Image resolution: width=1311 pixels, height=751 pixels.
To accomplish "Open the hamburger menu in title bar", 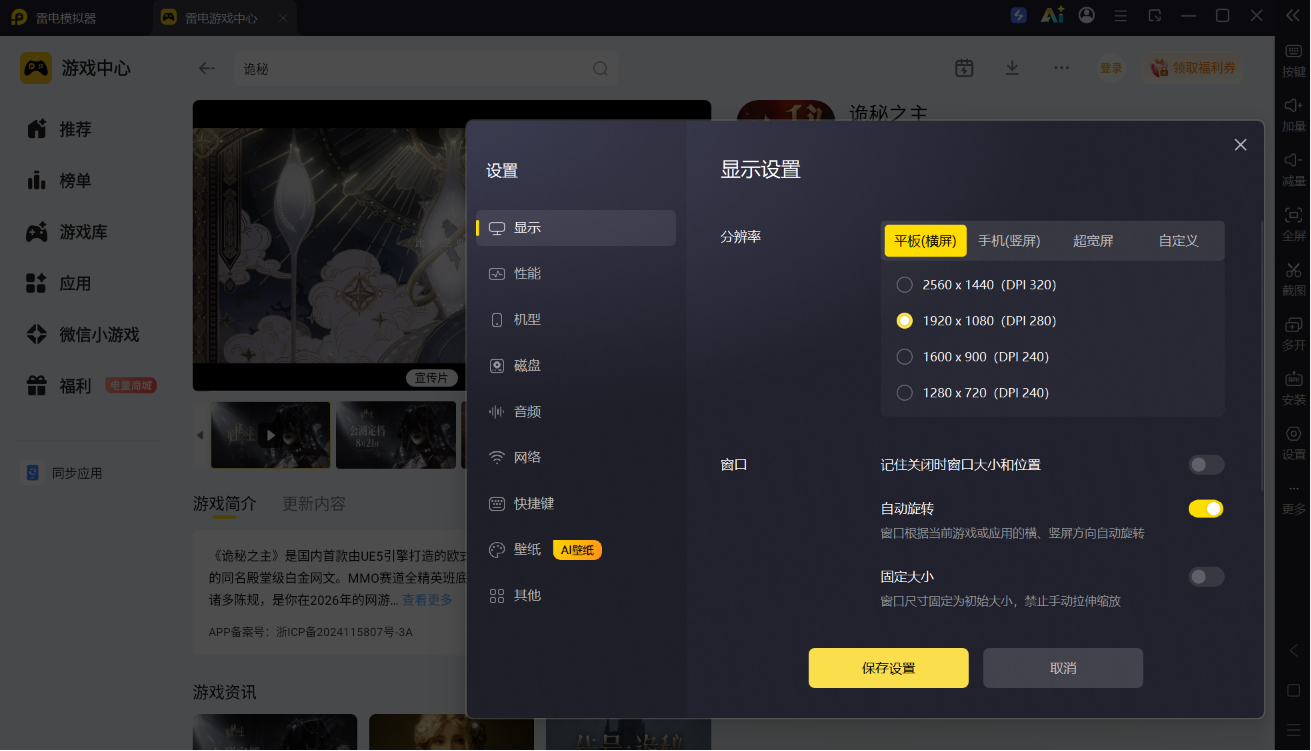I will pyautogui.click(x=1121, y=16).
